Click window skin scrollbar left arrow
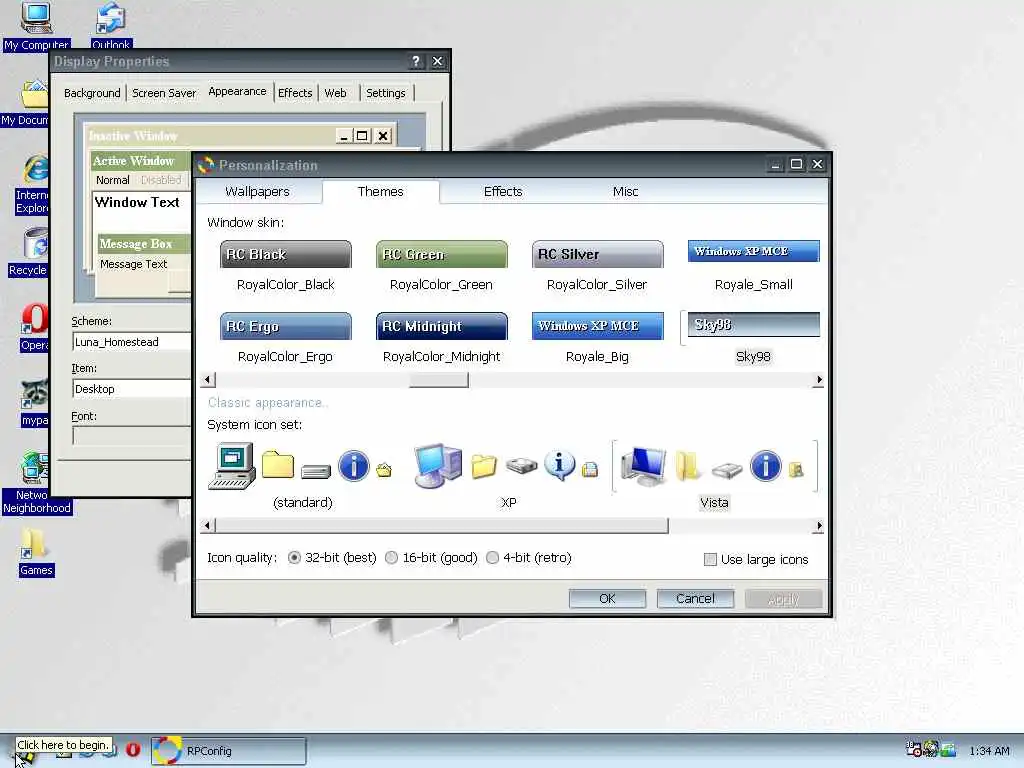Screen dimensions: 1024x768 point(208,379)
